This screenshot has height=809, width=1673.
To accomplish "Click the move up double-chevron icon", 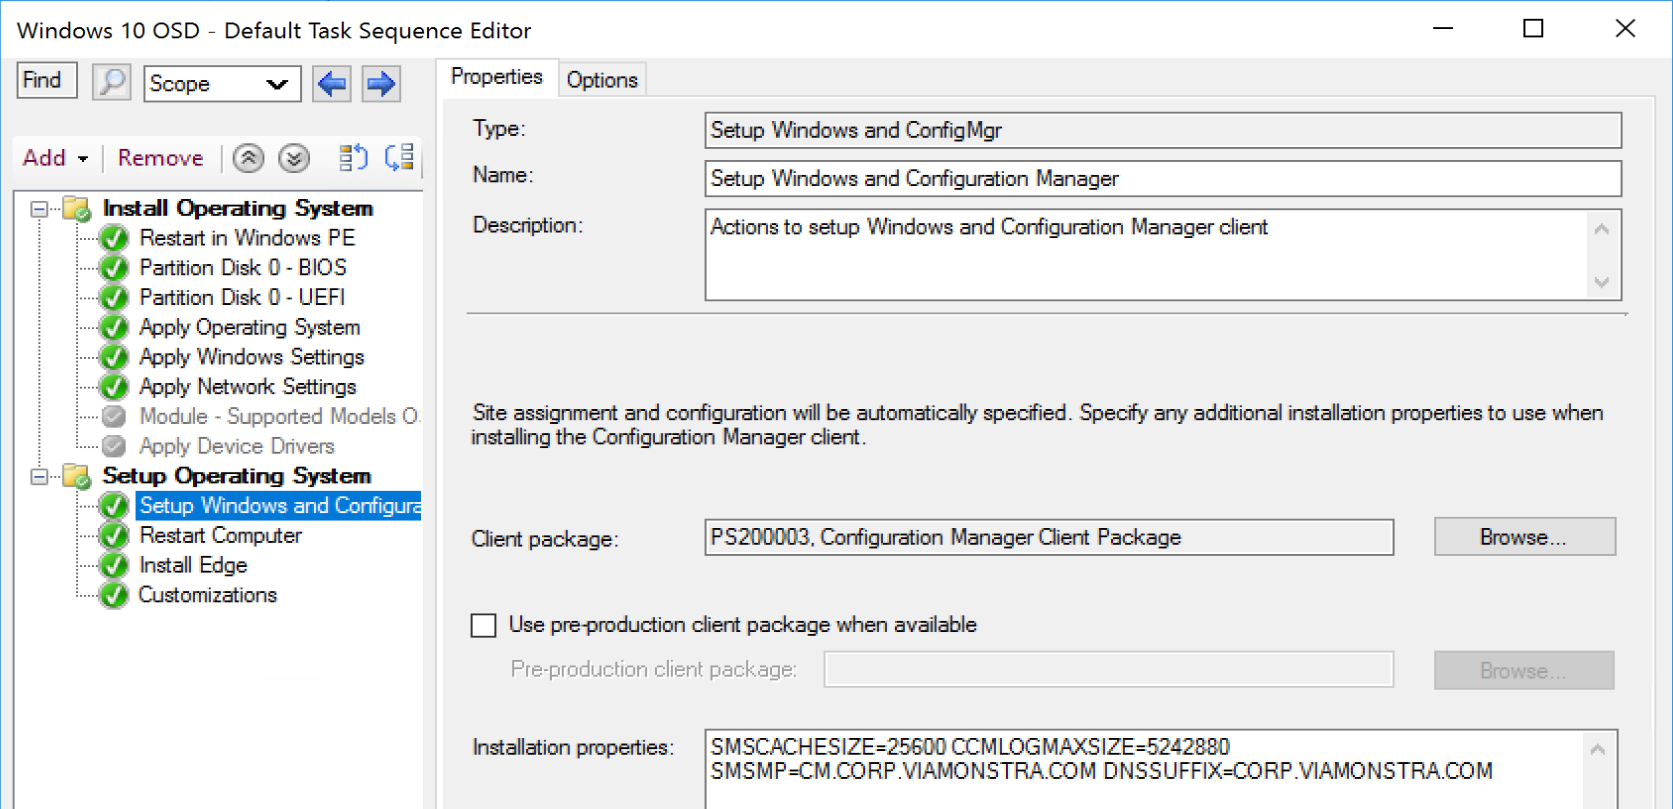I will click(x=248, y=158).
